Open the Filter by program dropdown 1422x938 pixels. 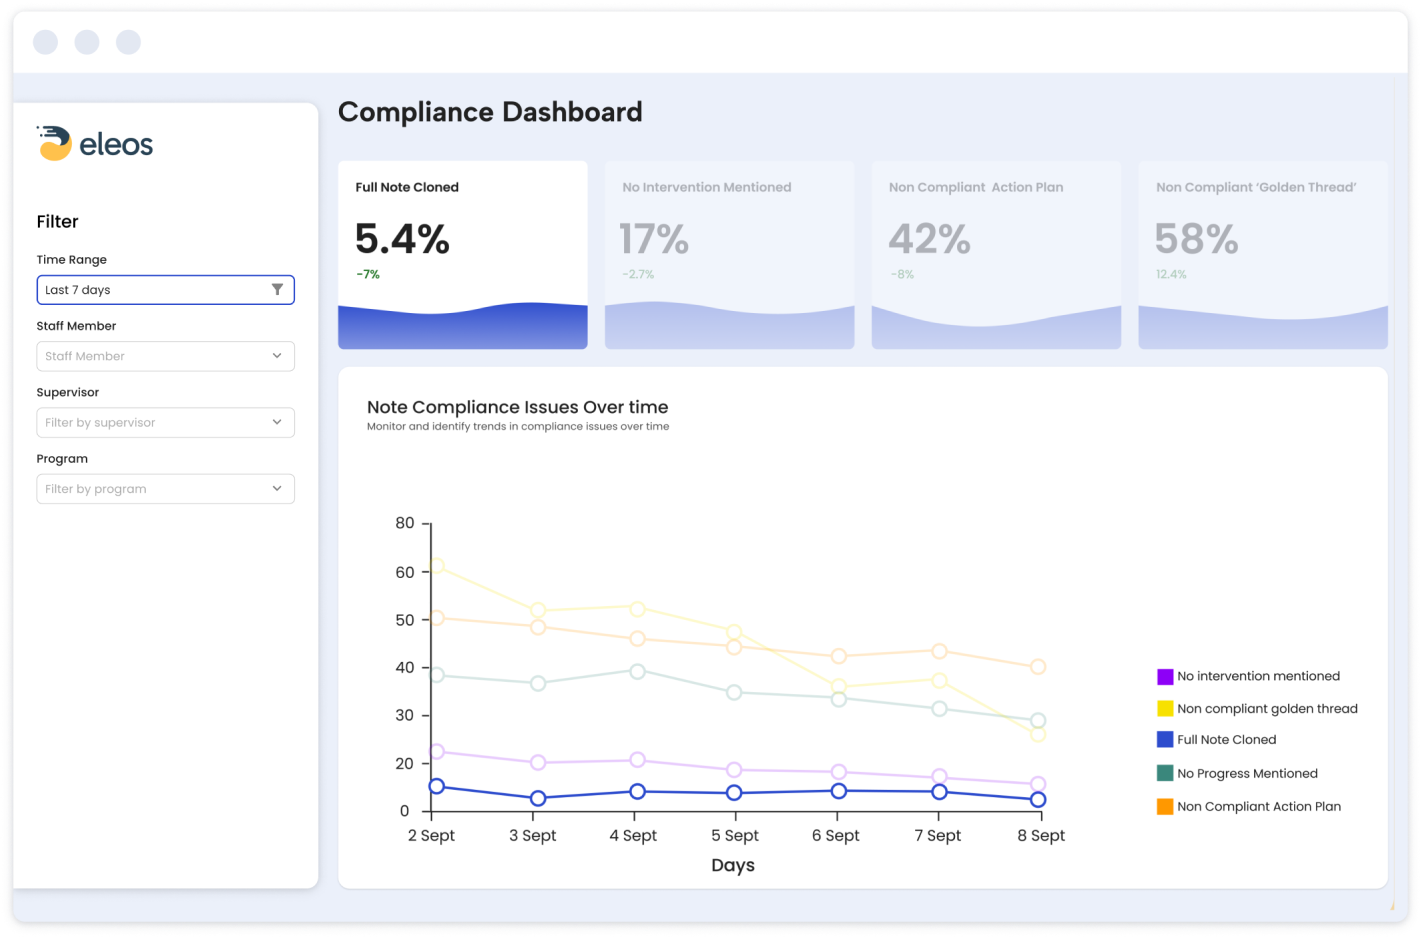pos(165,489)
